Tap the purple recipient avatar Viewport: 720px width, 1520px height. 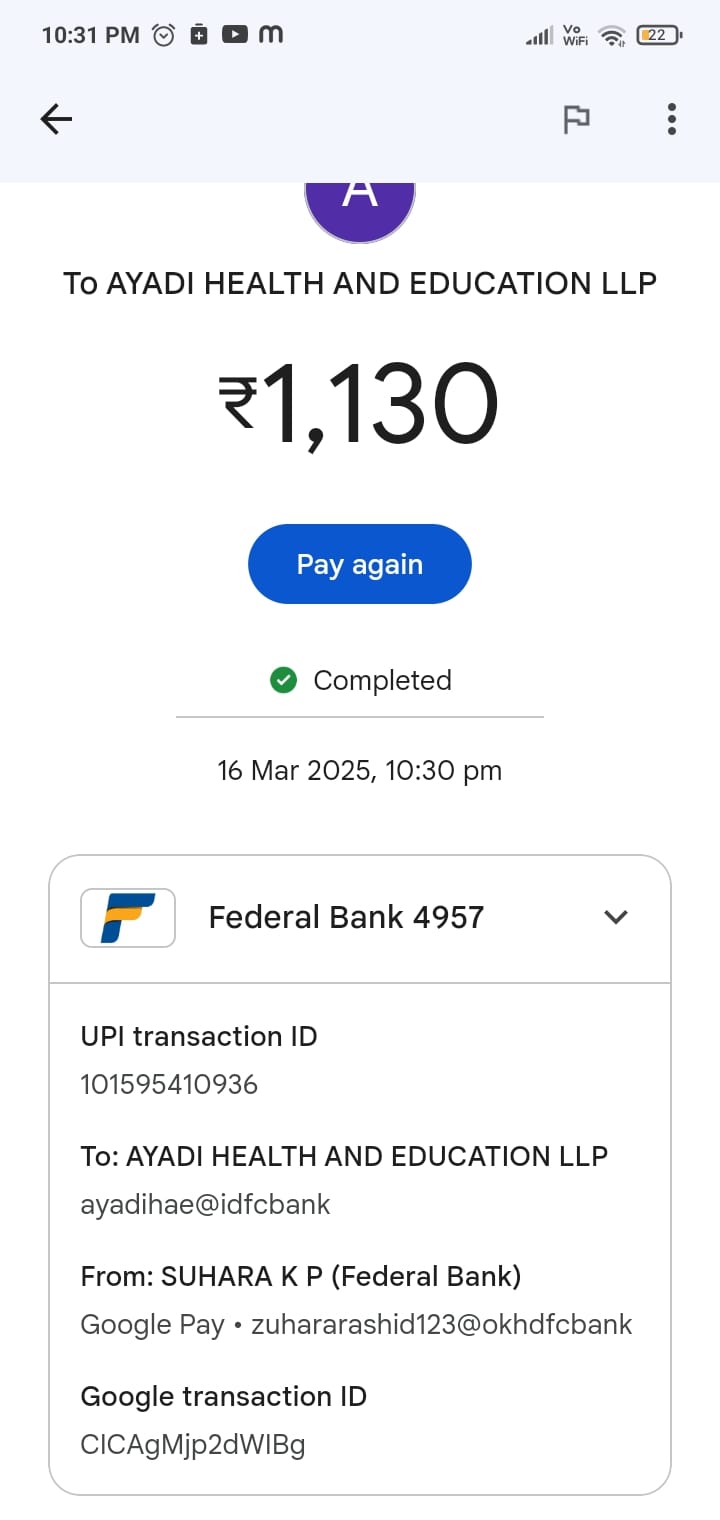(360, 208)
